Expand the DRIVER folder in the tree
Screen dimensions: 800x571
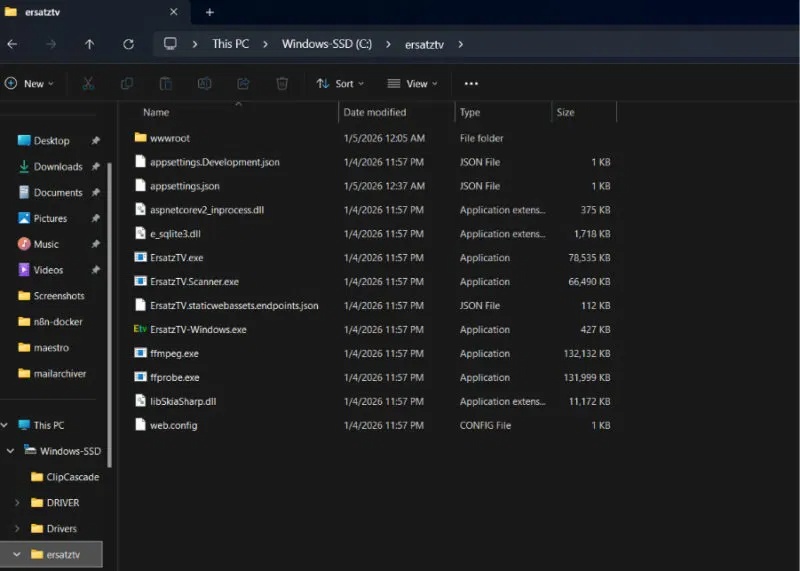(x=17, y=503)
